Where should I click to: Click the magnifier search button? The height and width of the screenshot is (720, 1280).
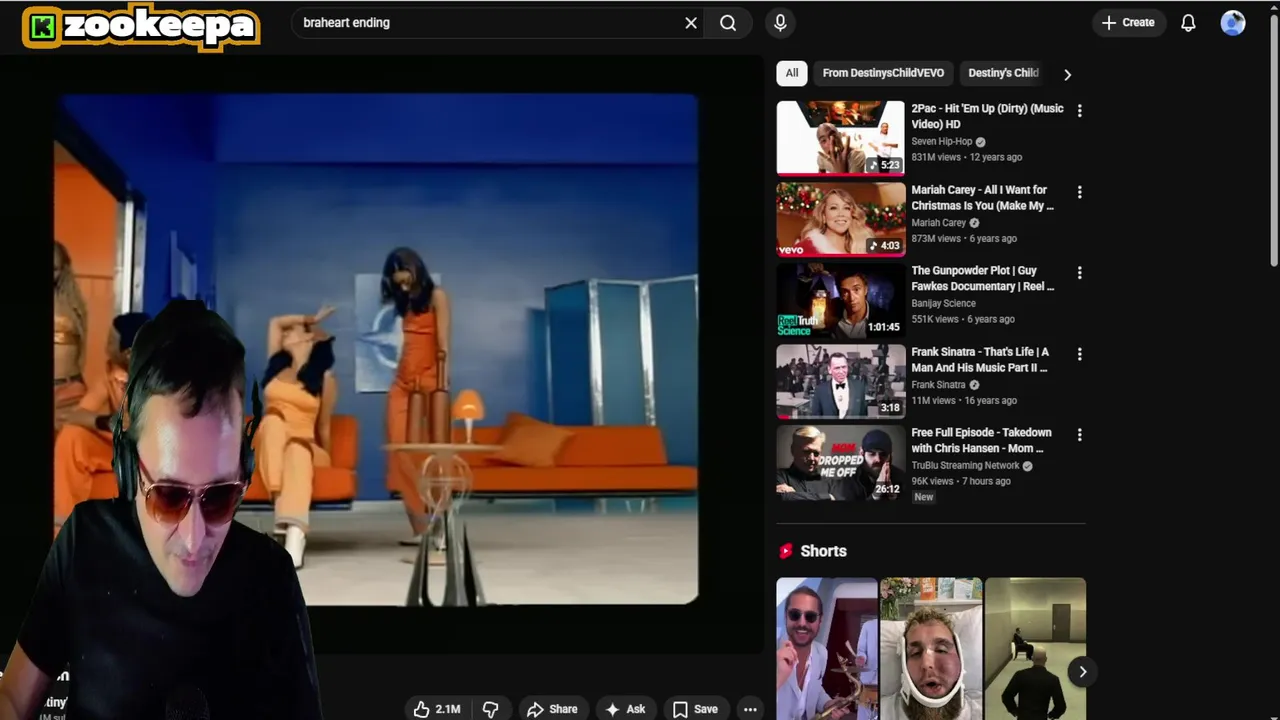click(728, 23)
